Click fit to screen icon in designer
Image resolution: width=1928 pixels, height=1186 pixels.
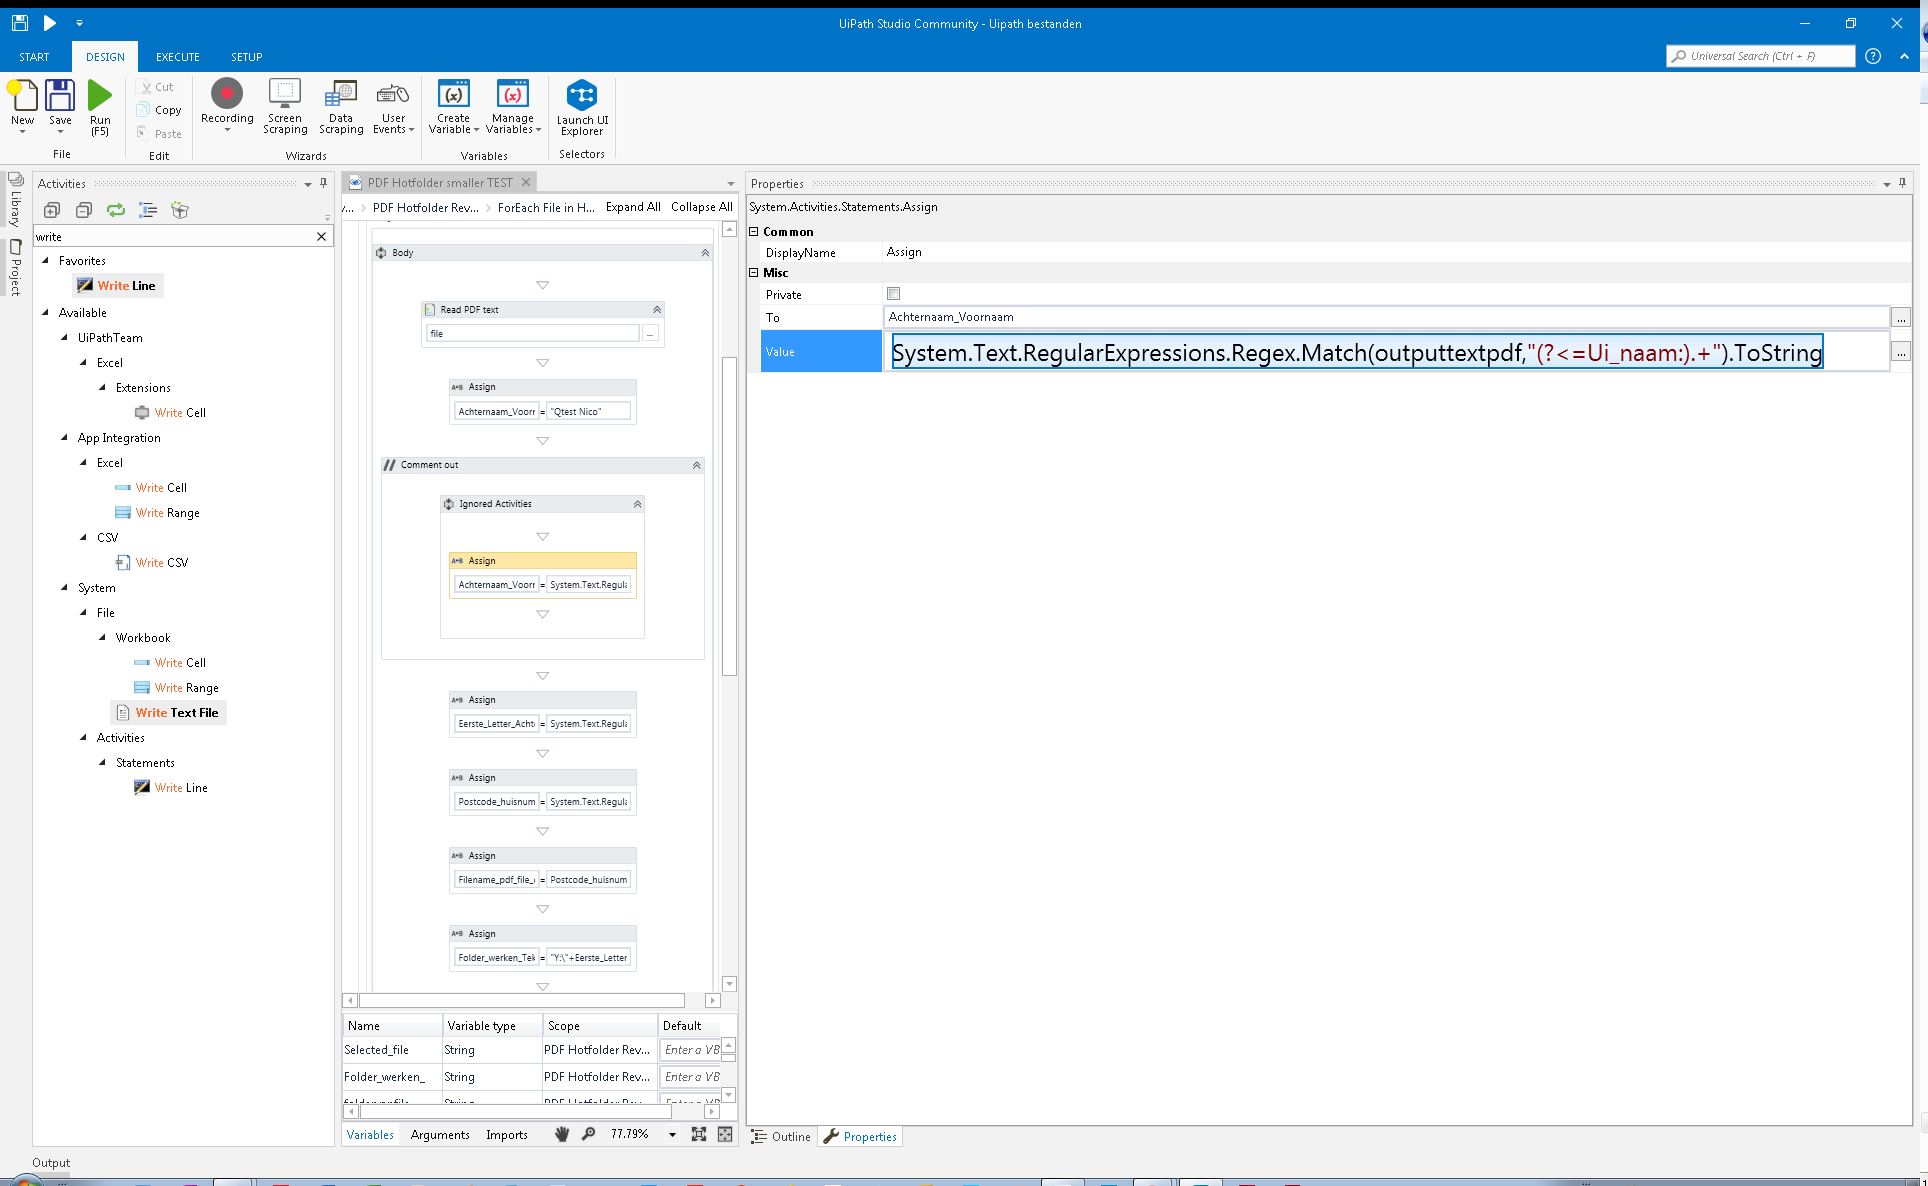(699, 1134)
